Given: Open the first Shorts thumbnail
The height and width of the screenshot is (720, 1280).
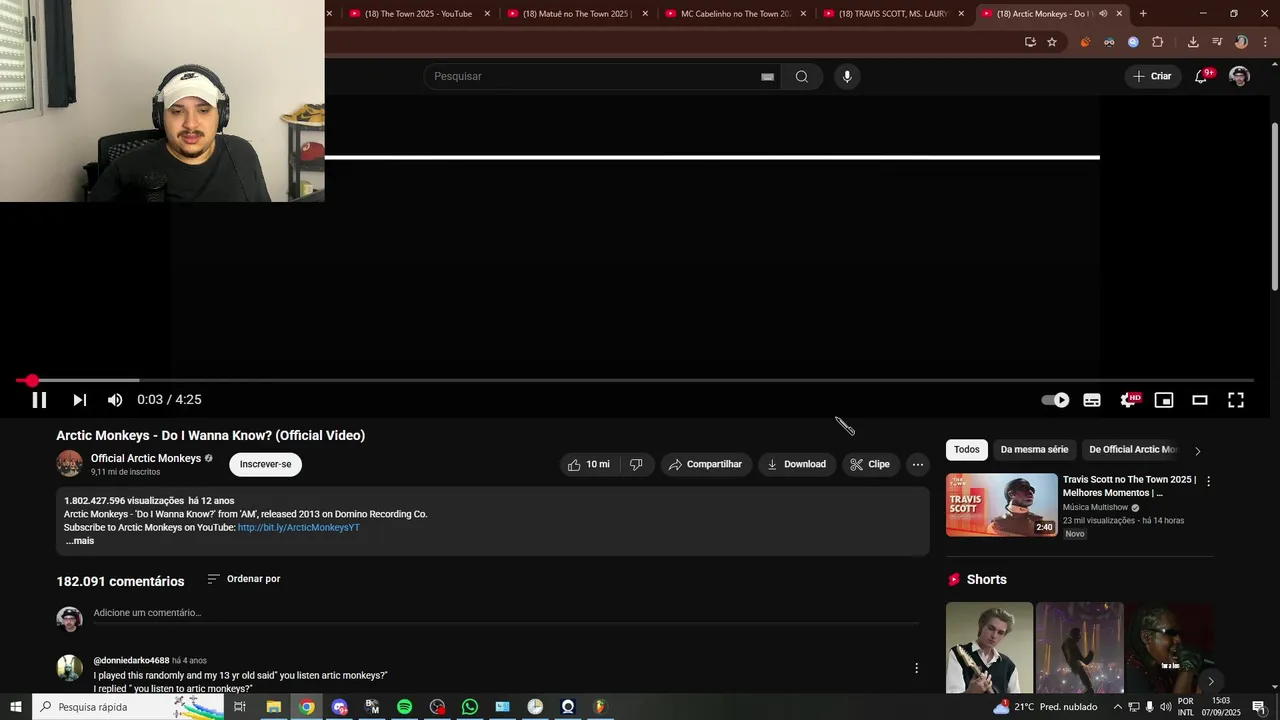Looking at the screenshot, I should point(989,647).
